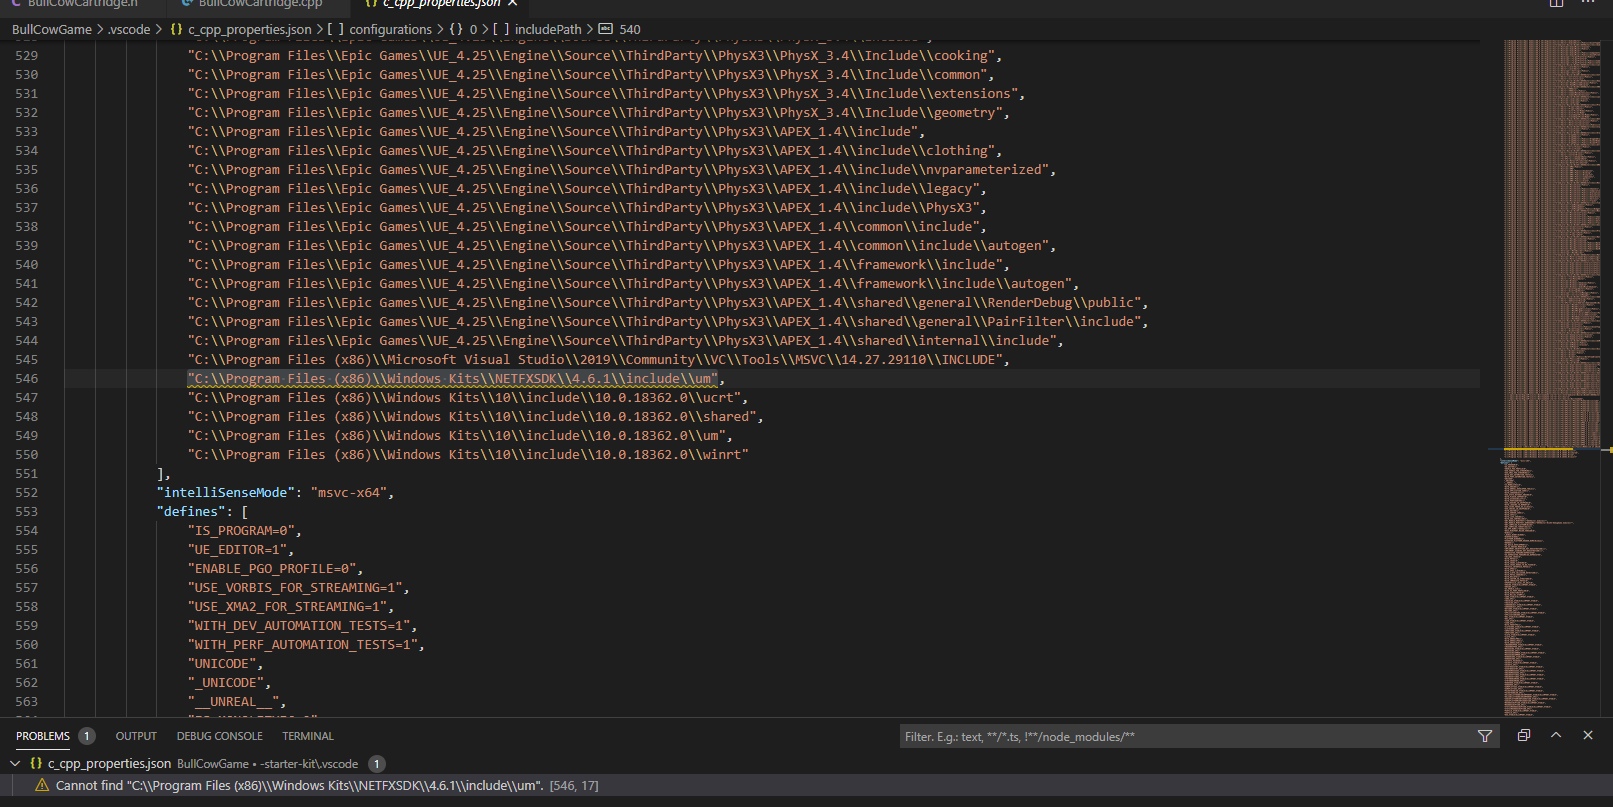Click the PhysX_3.4 Include cooking path
Viewport: 1613px width, 807px height.
point(591,56)
